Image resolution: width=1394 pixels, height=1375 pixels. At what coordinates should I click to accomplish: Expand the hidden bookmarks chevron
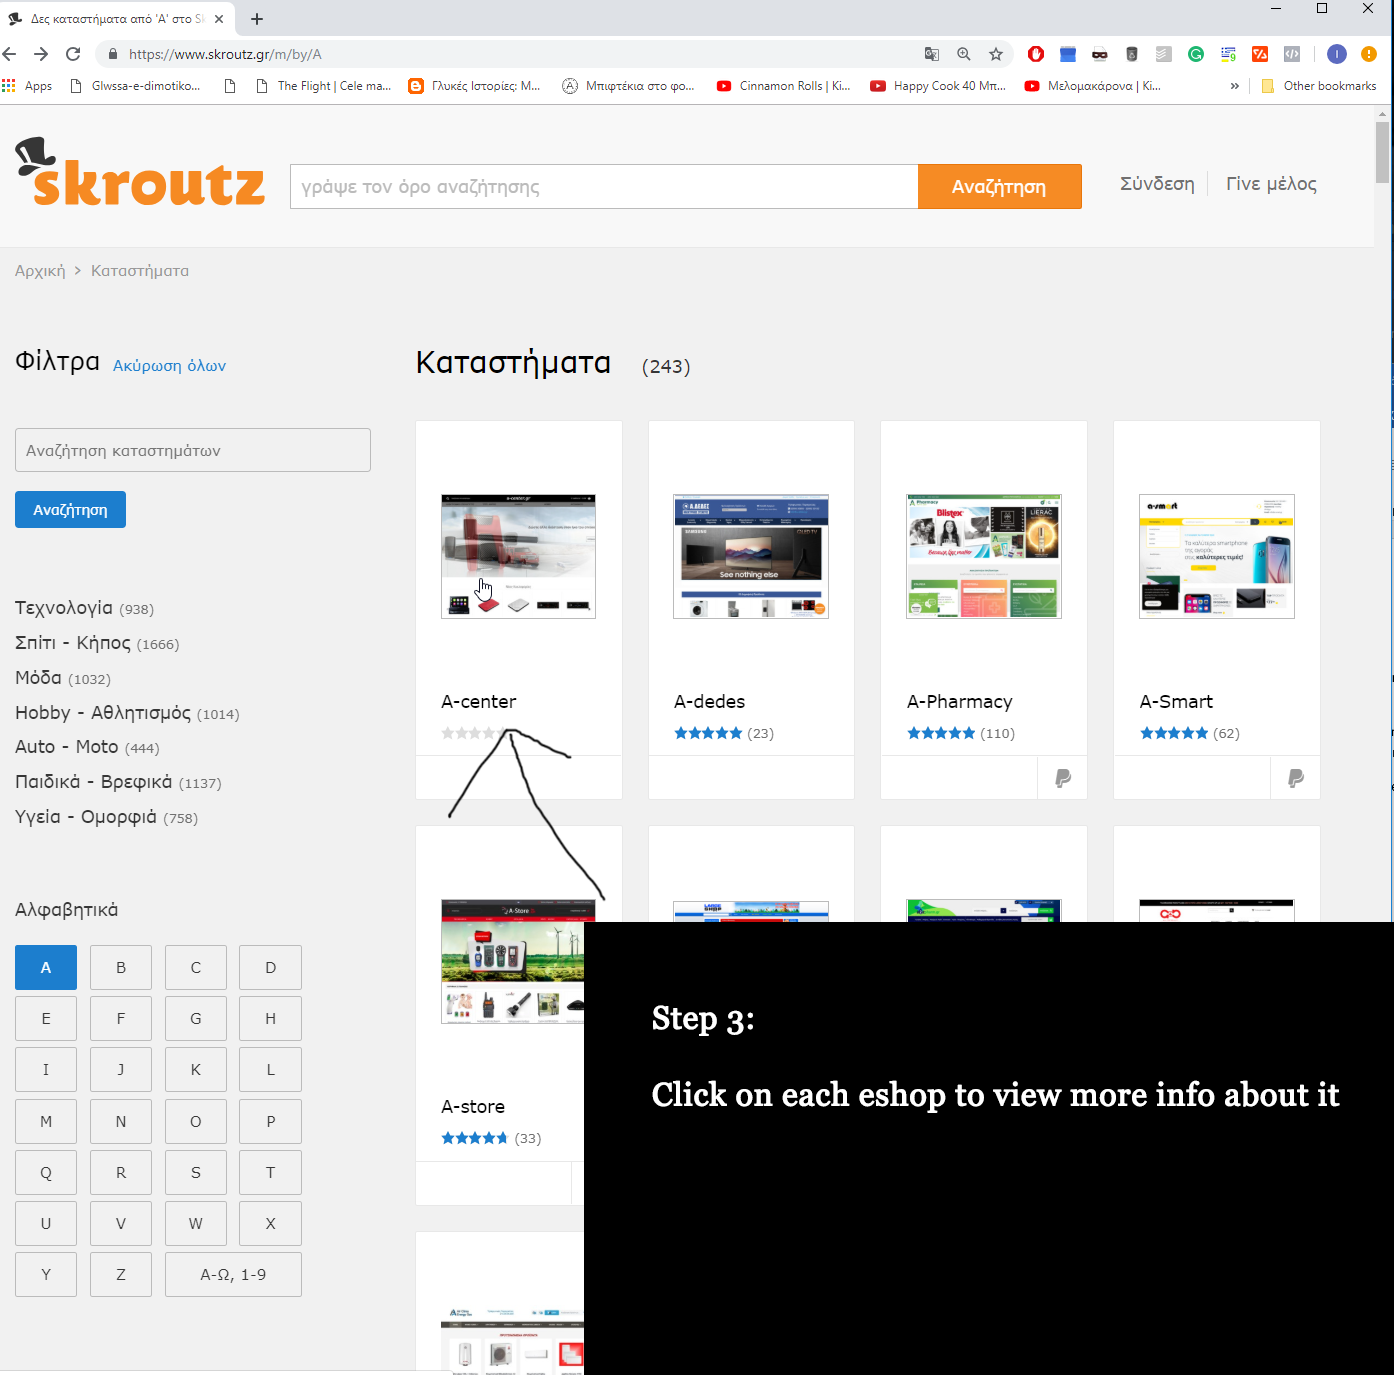tap(1235, 86)
